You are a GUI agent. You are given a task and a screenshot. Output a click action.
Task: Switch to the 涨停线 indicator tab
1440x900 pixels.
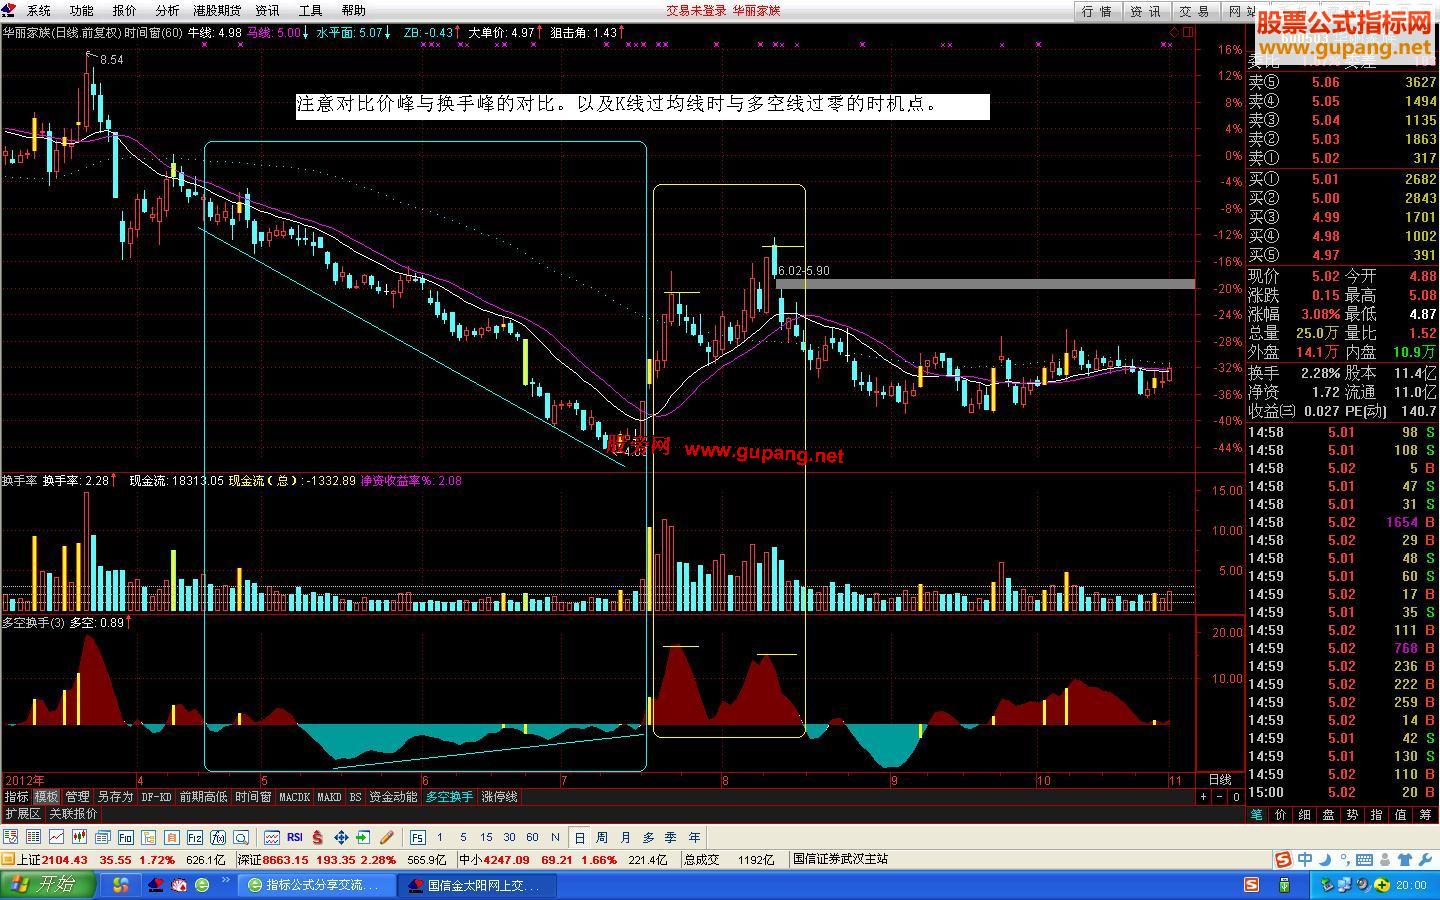point(499,797)
